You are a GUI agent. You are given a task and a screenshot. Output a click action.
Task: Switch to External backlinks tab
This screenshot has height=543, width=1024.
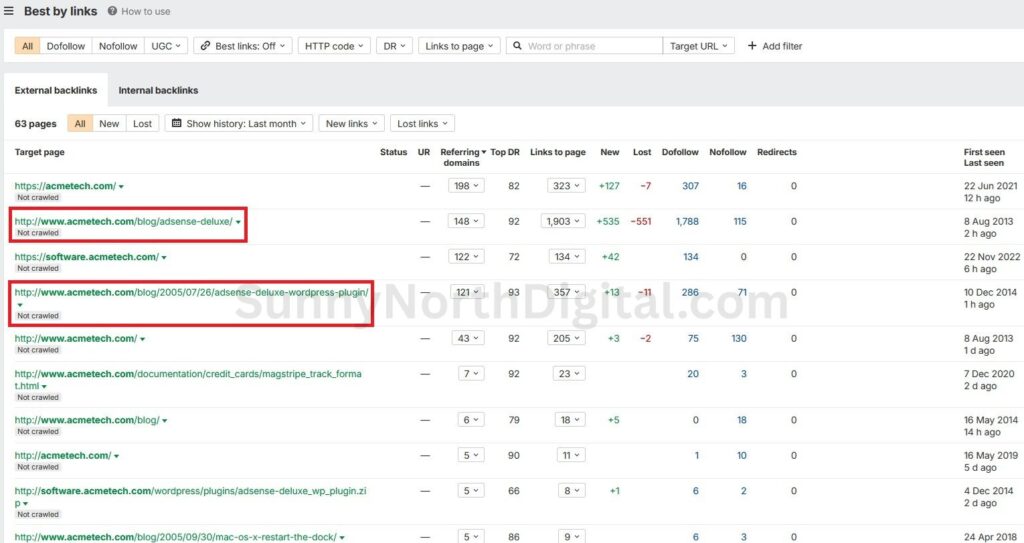coord(56,90)
